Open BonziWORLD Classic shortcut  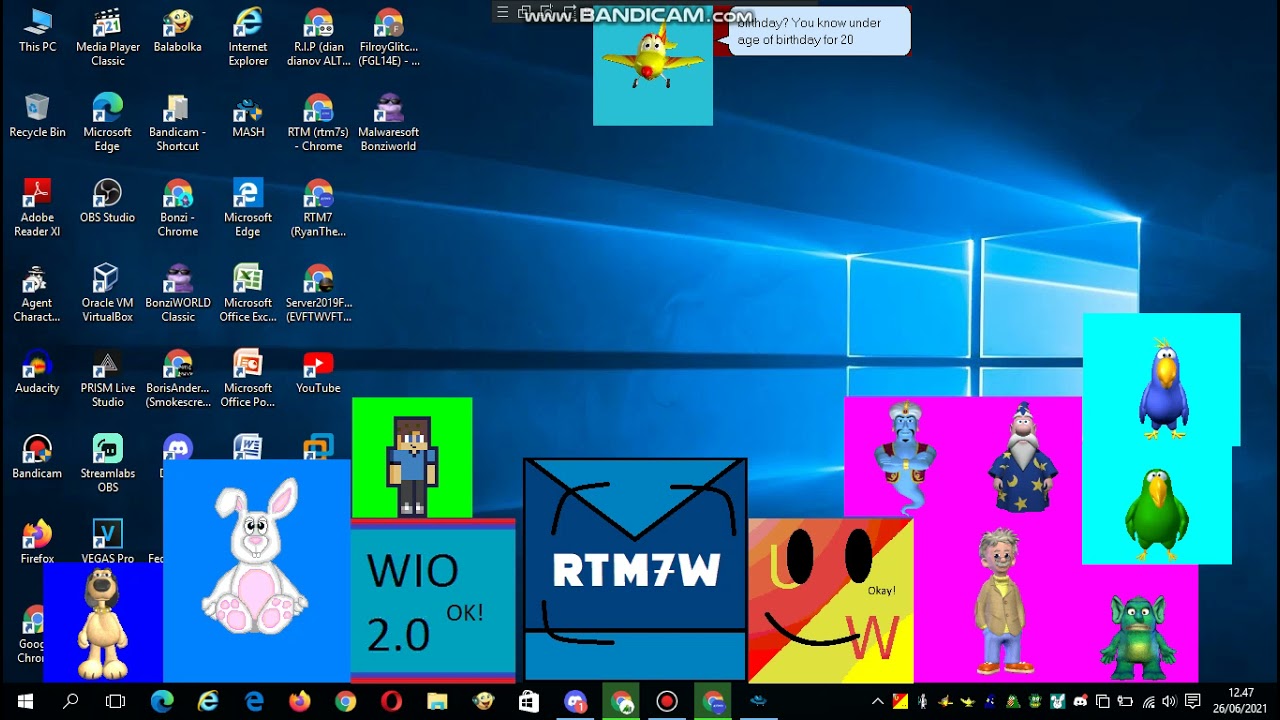pos(177,293)
